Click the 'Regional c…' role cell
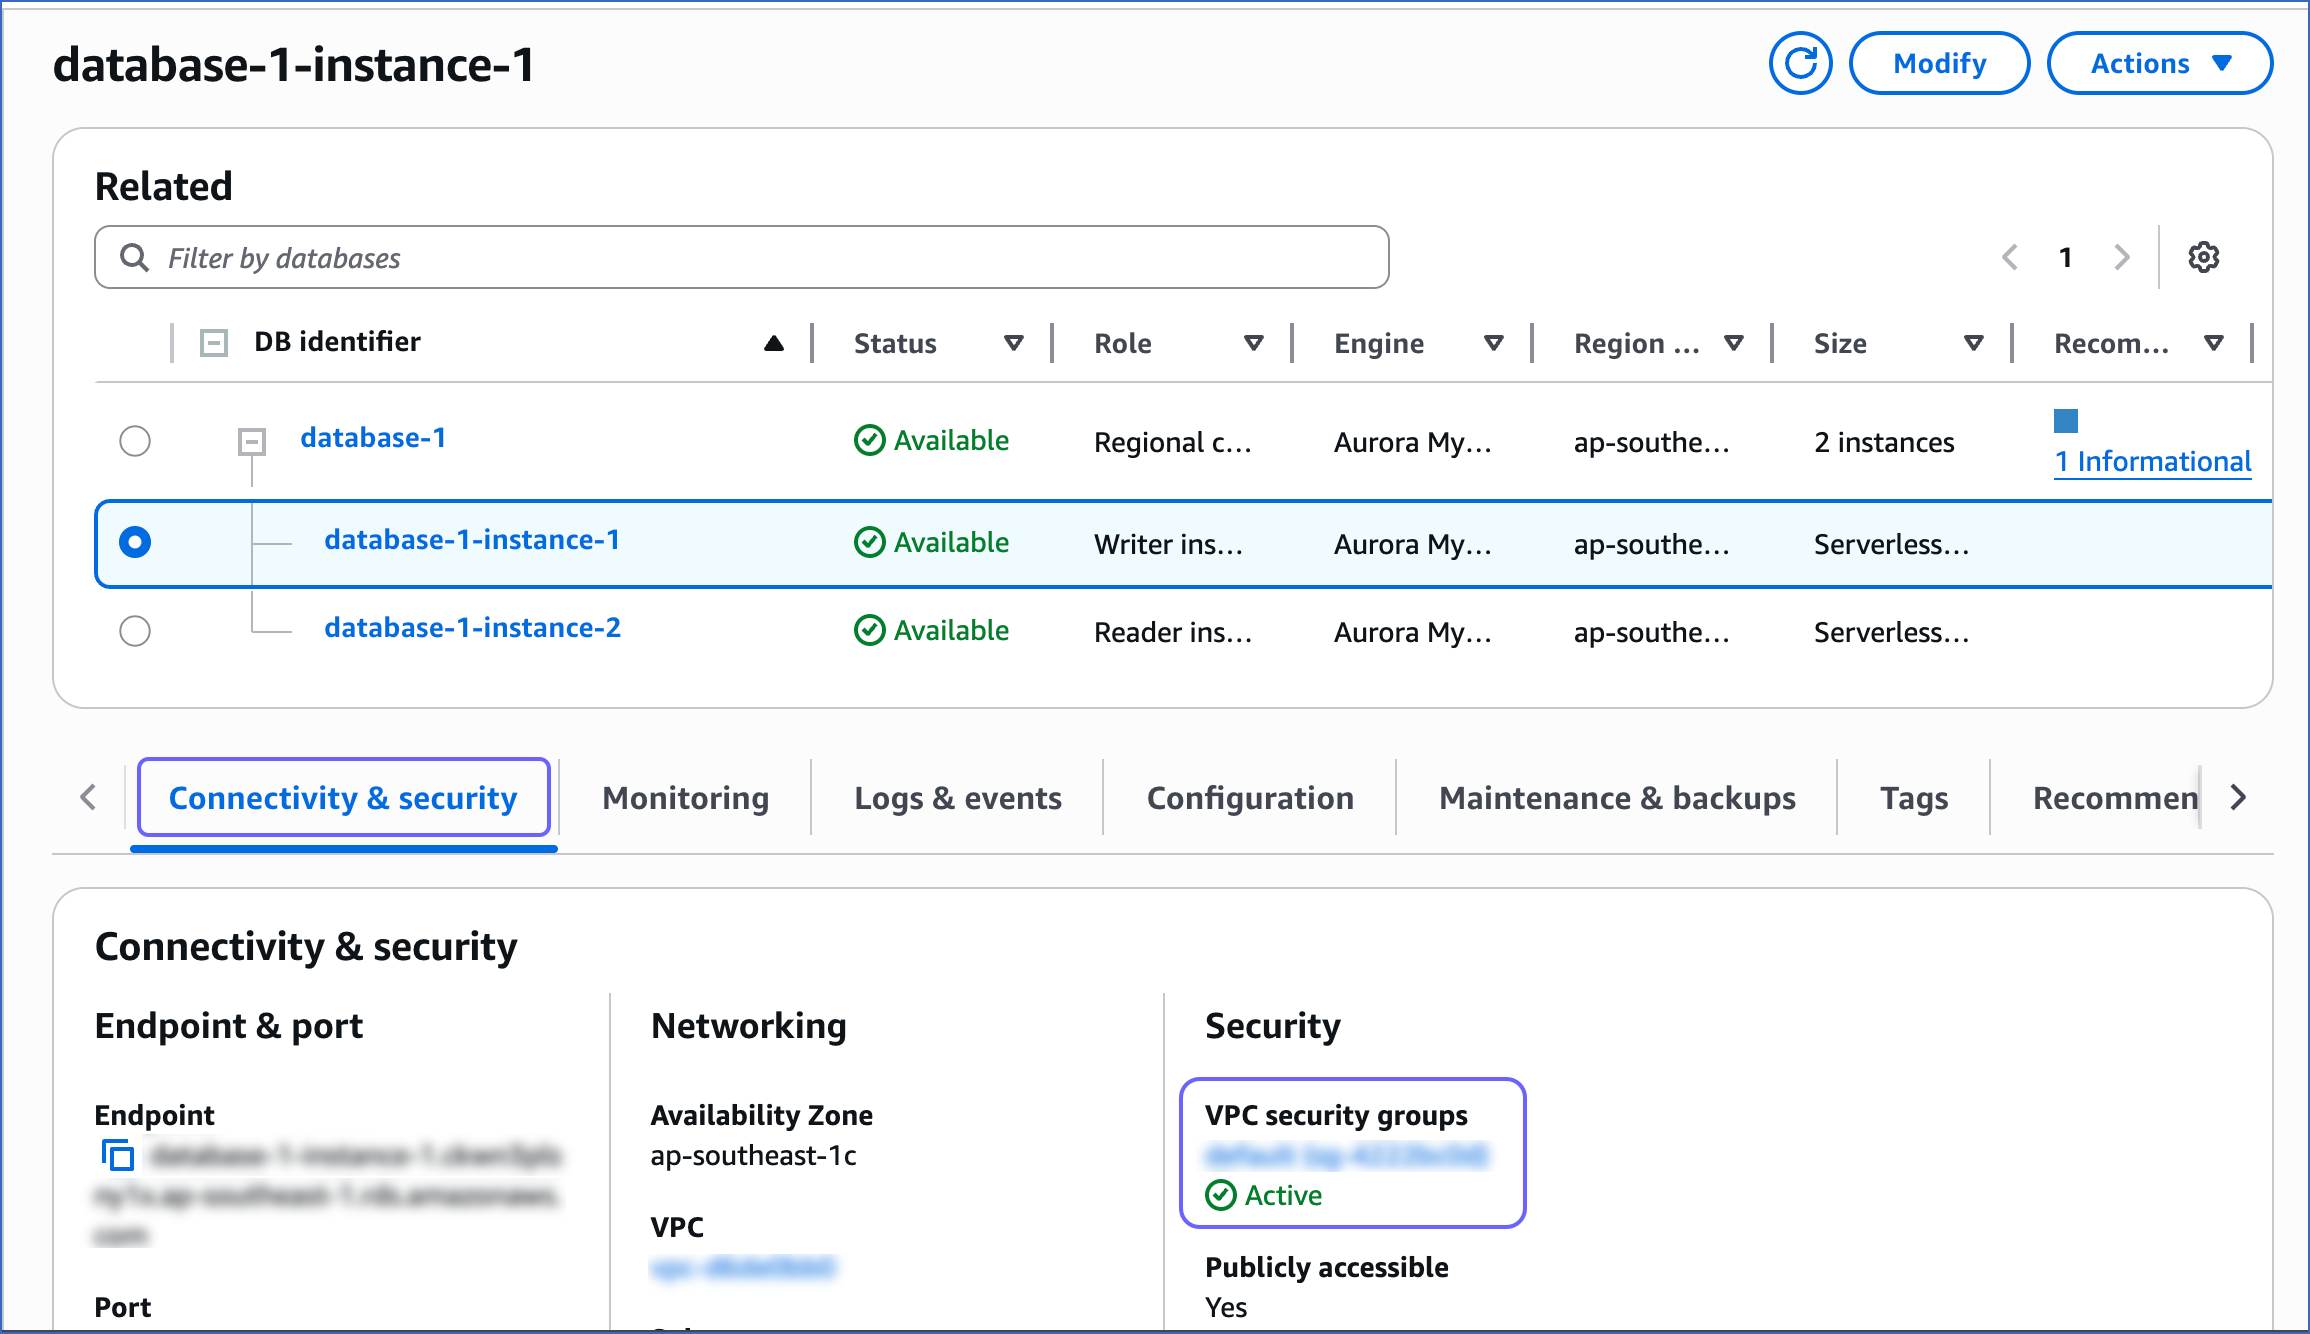The width and height of the screenshot is (2310, 1334). pos(1173,442)
